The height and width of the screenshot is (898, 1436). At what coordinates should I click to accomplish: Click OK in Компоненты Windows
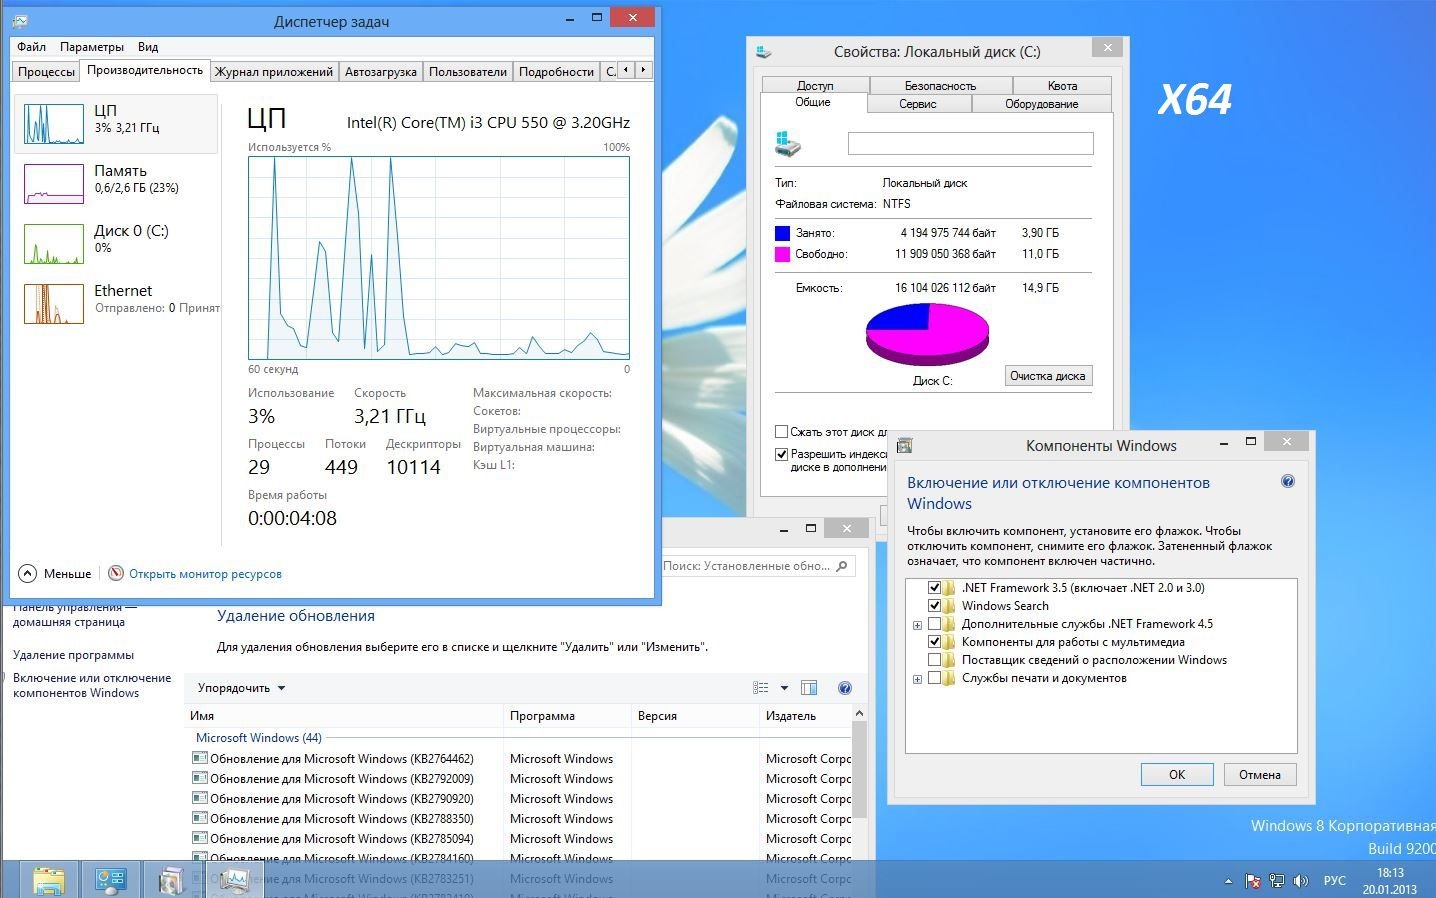pyautogui.click(x=1177, y=774)
